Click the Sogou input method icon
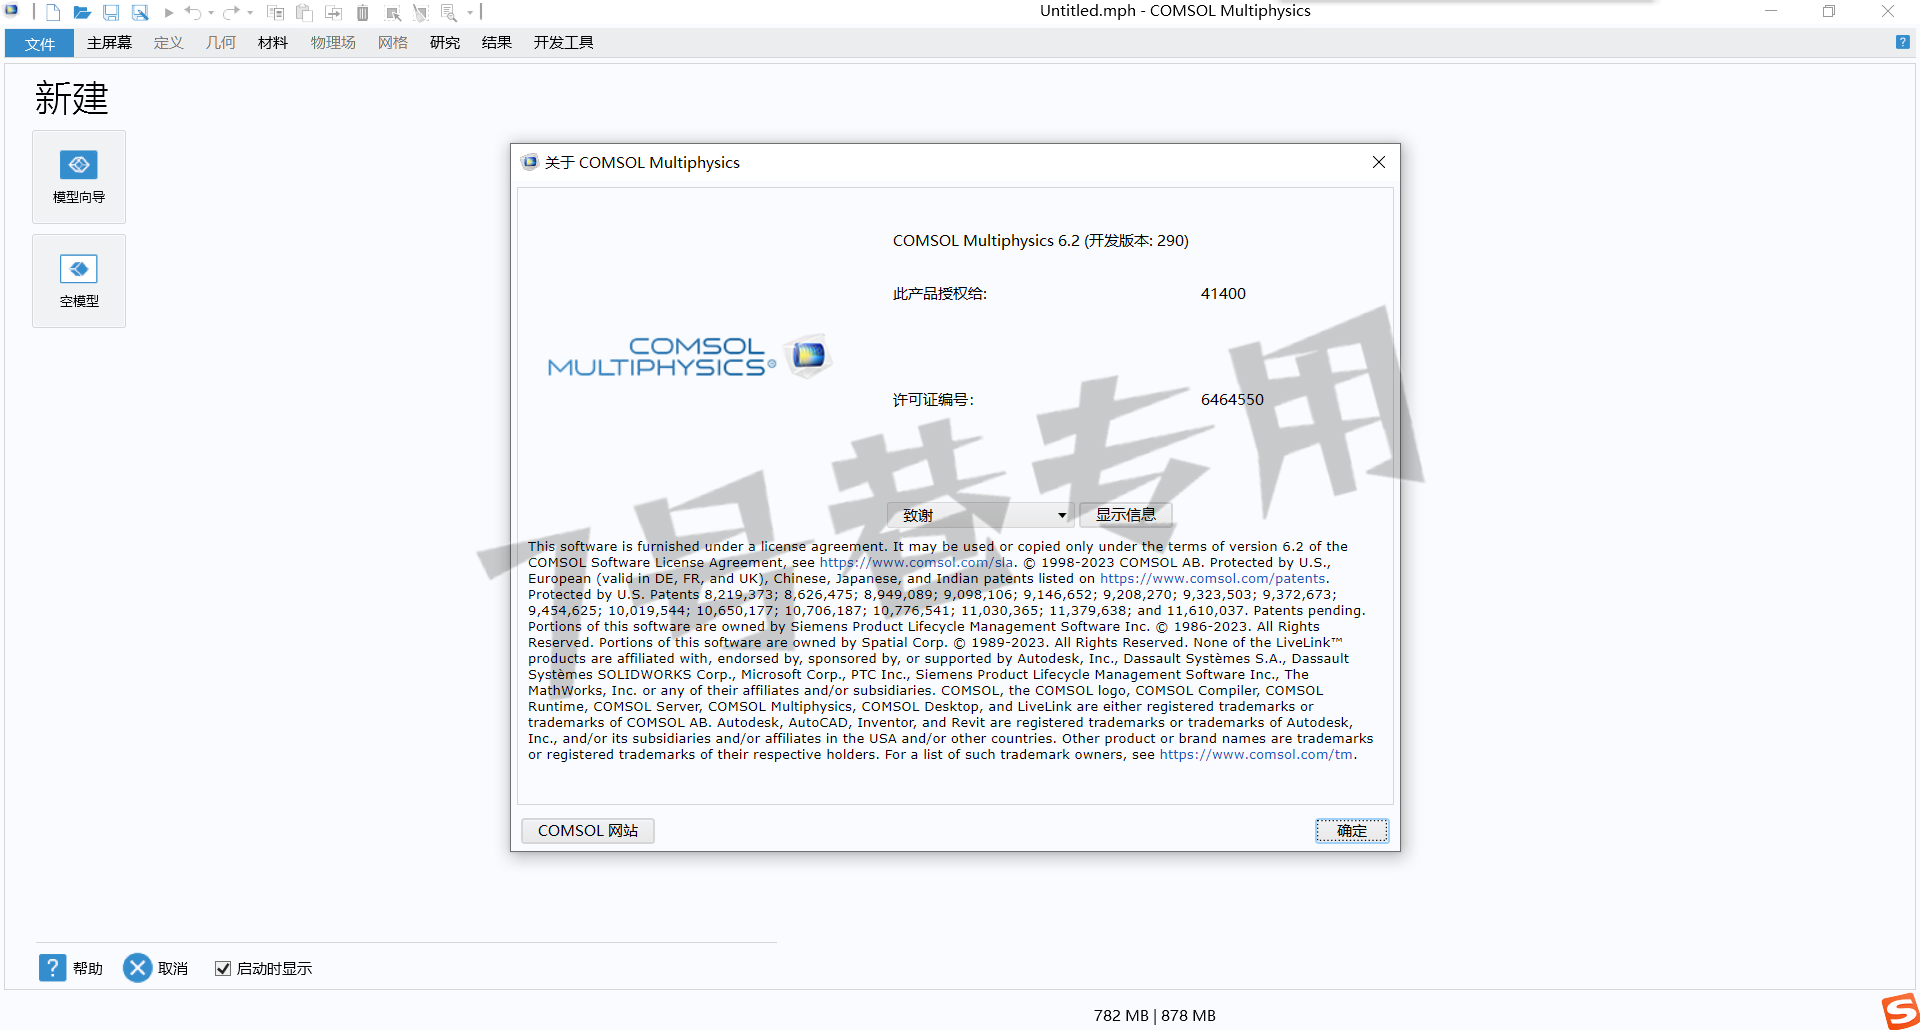 1900,1011
